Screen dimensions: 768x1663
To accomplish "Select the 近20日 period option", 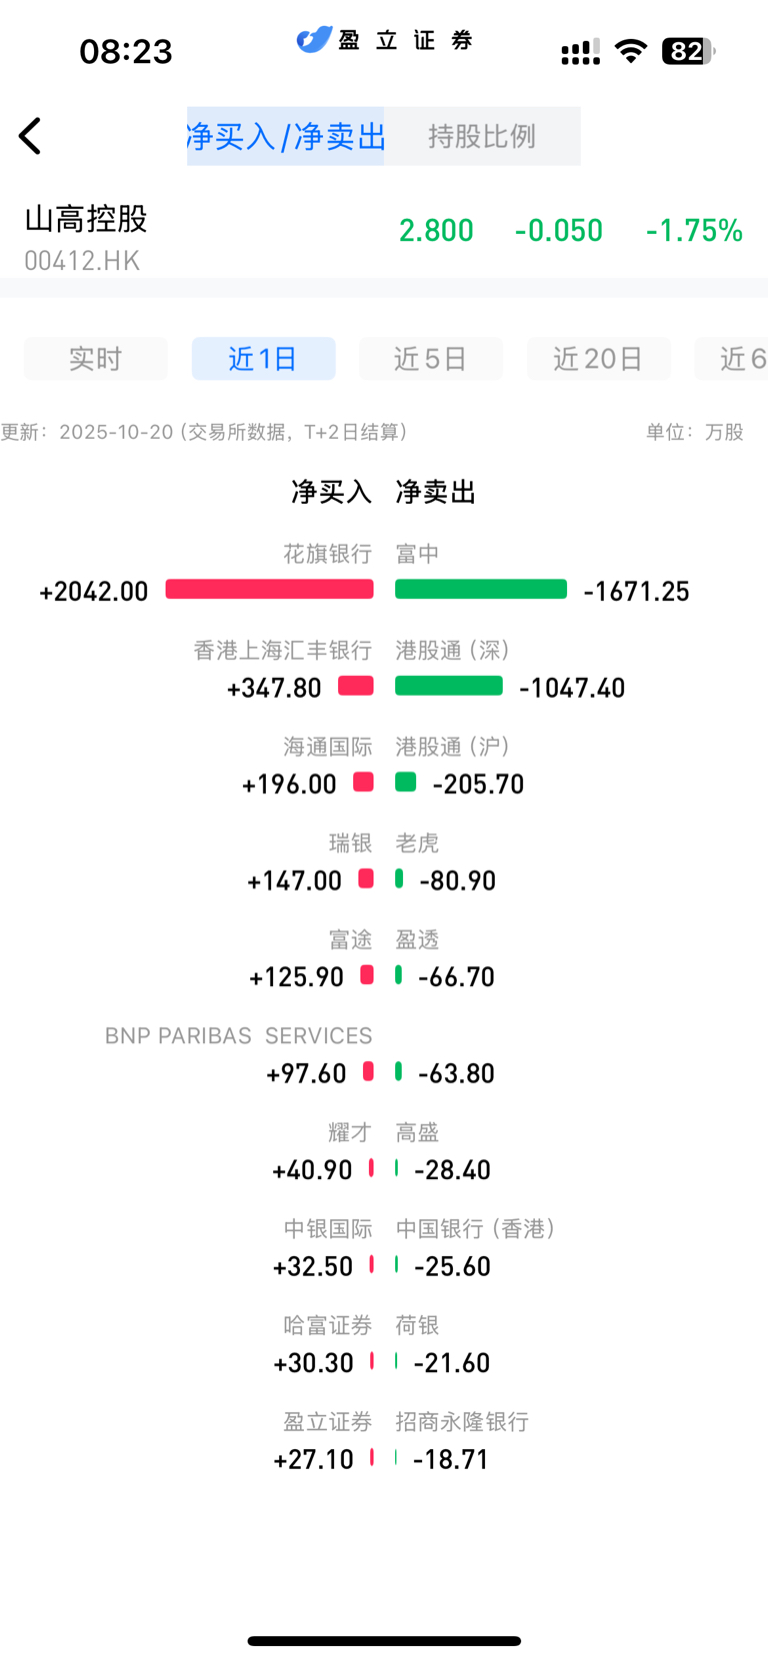I will tap(598, 358).
